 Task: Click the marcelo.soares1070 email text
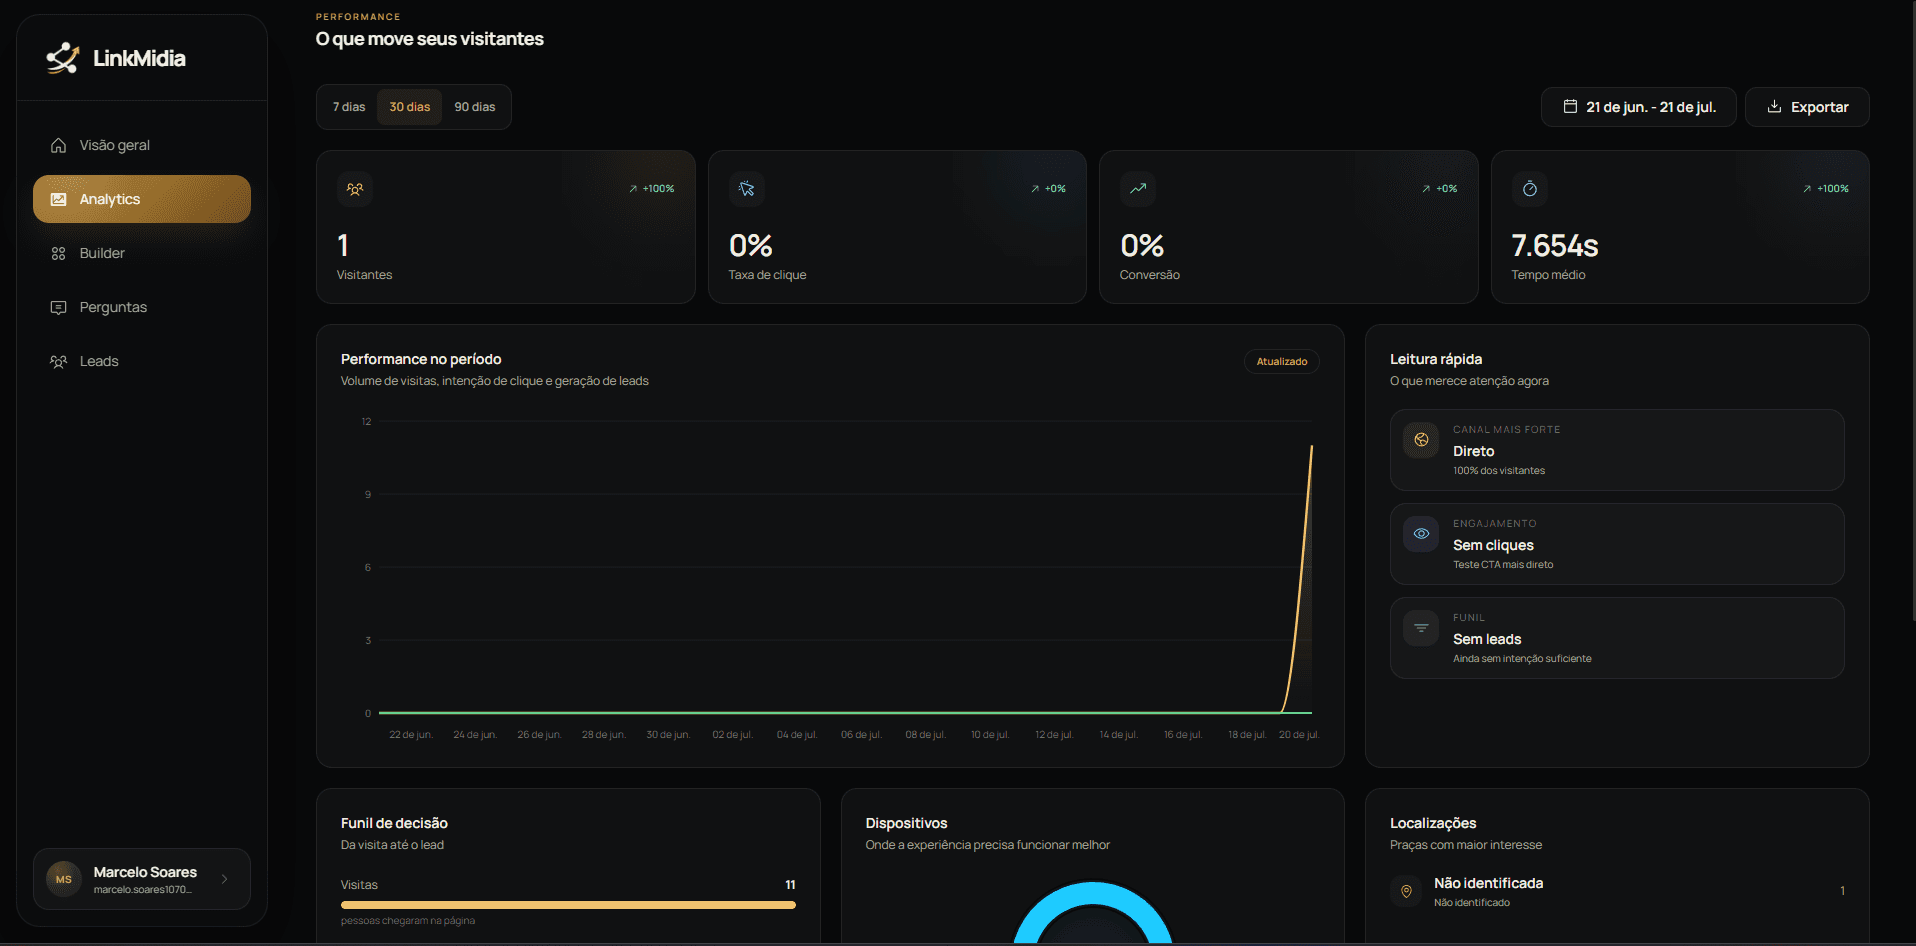tap(143, 890)
